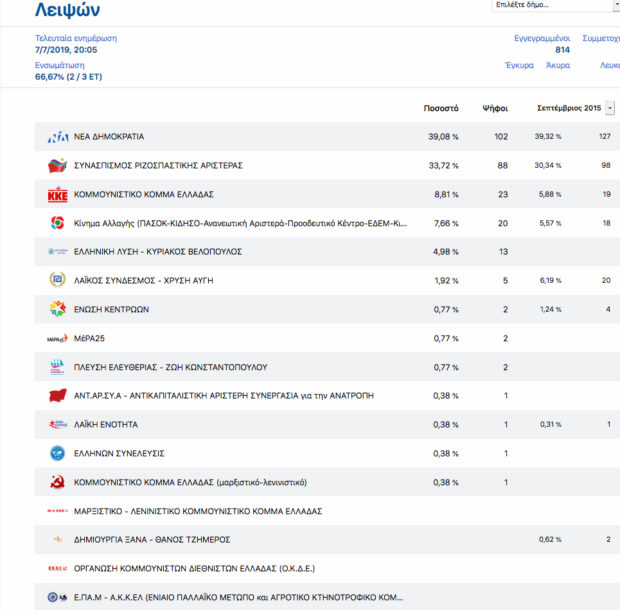Click the Εγγεγραμμένοι label
Viewport: 620px width, 610px height.
[x=542, y=38]
